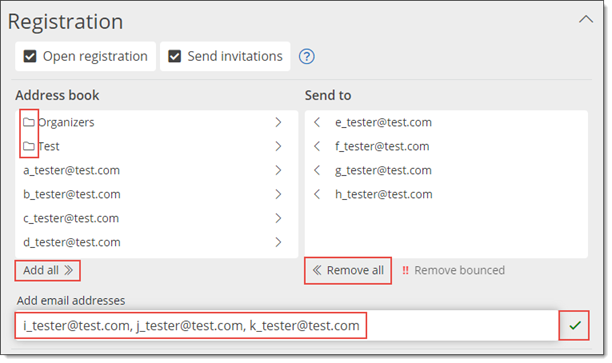Remove g_tester@test.com using its left arrow

[317, 170]
